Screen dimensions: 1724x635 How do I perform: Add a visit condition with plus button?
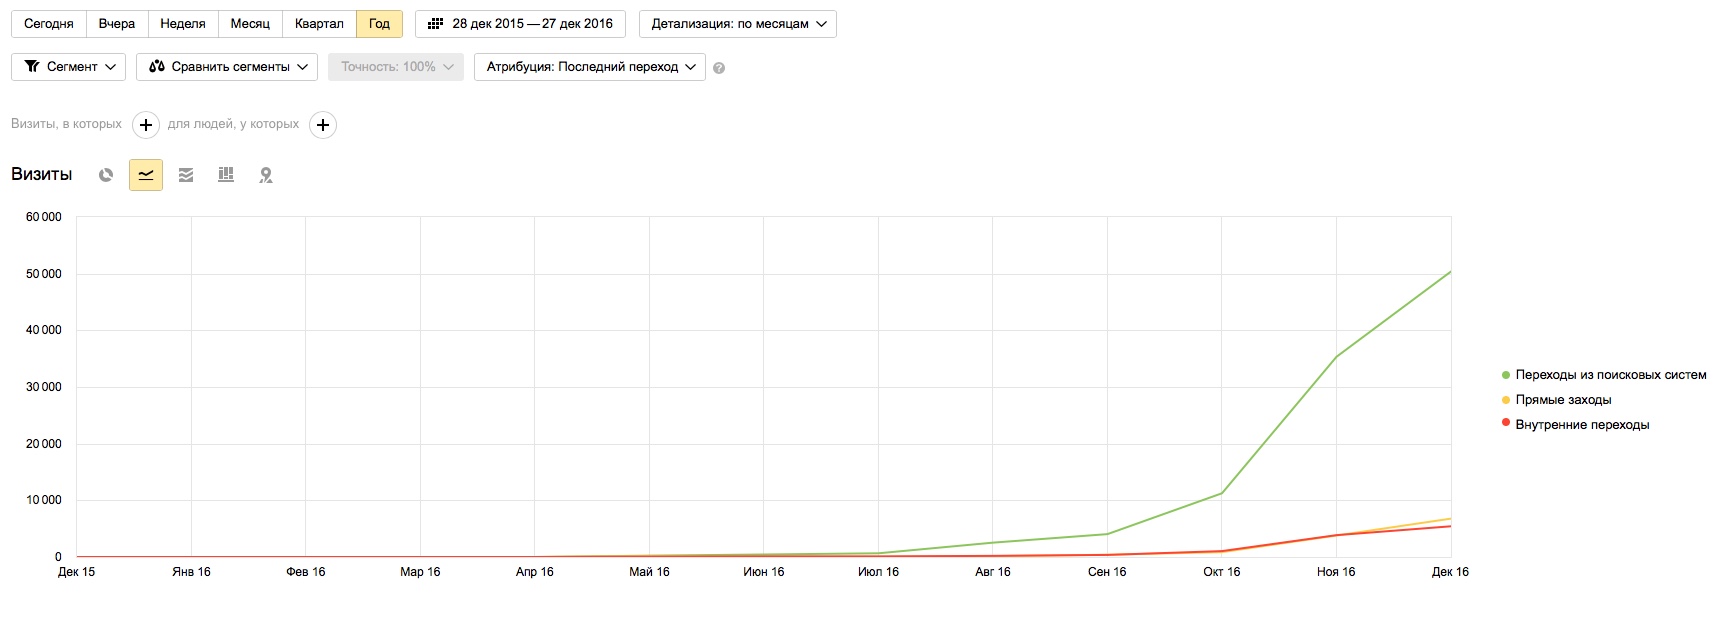coord(146,125)
